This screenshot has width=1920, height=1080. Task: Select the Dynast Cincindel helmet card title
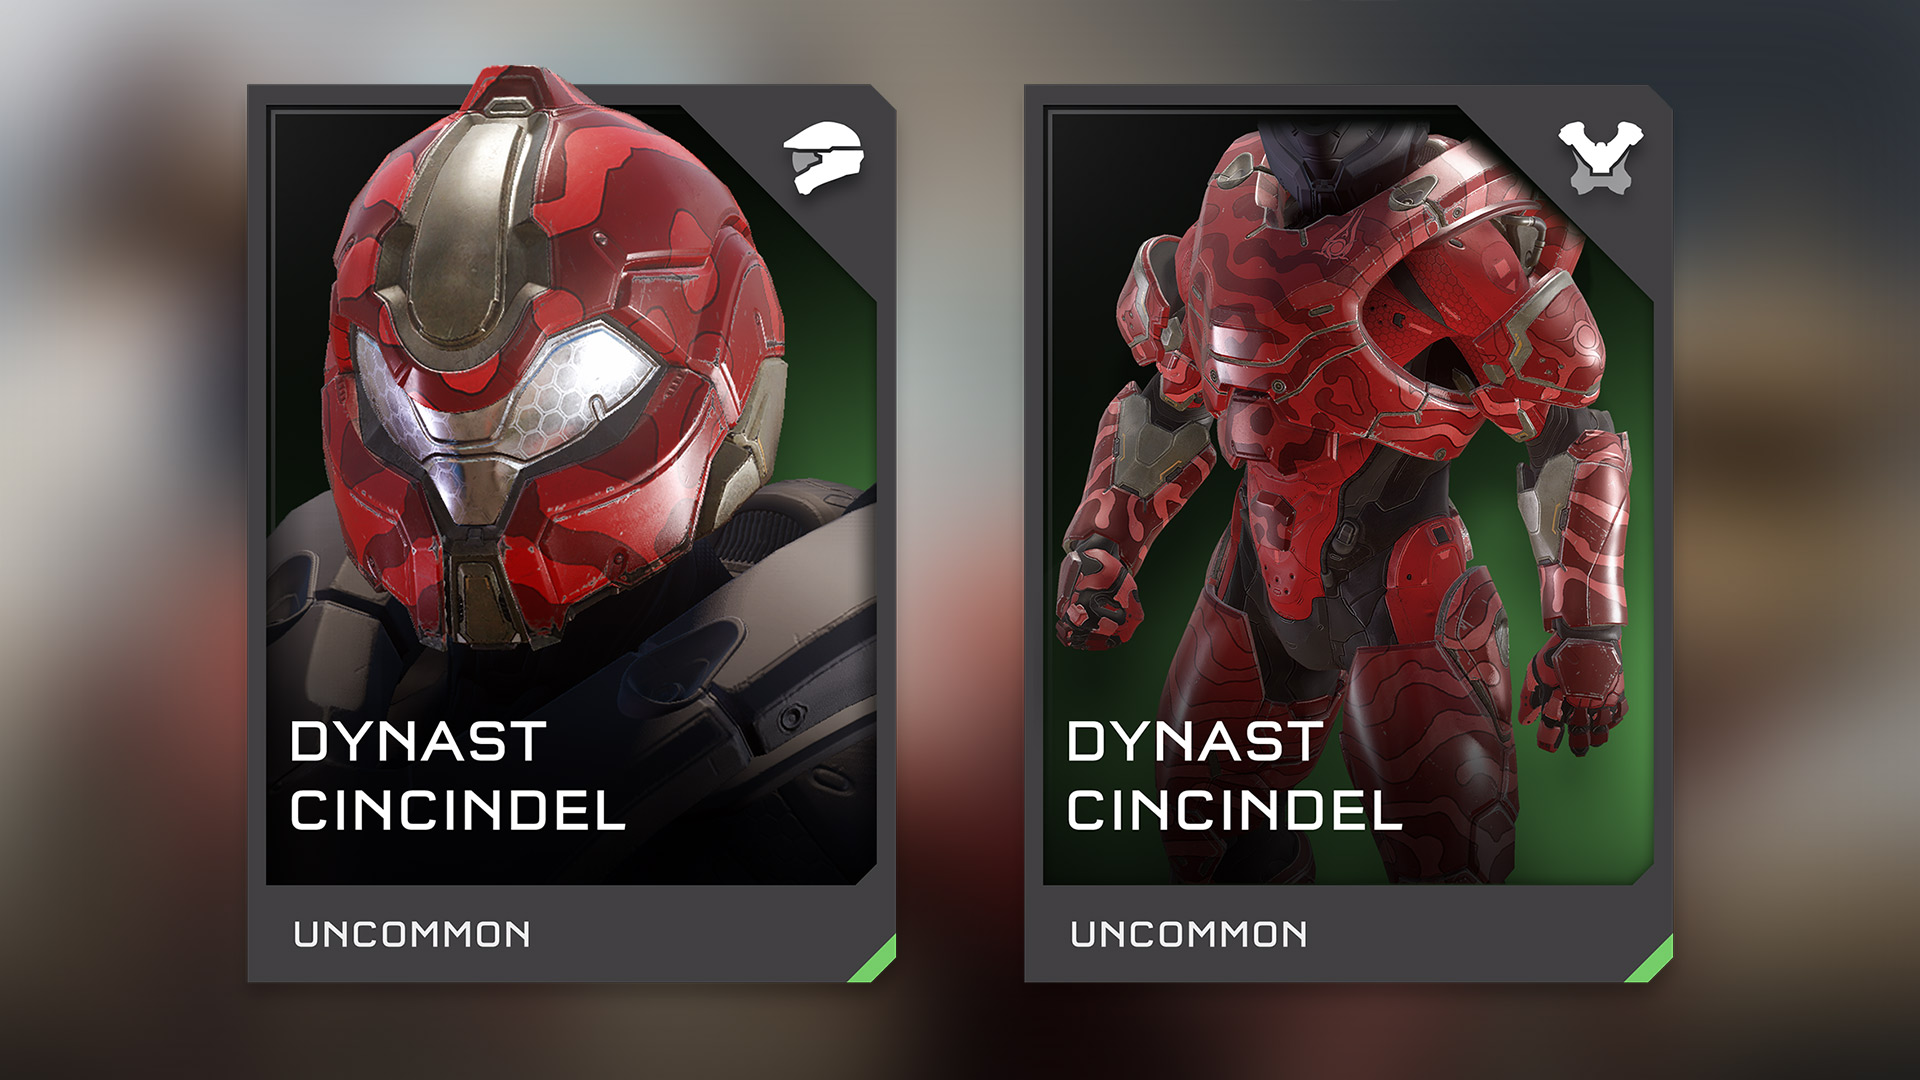458,776
